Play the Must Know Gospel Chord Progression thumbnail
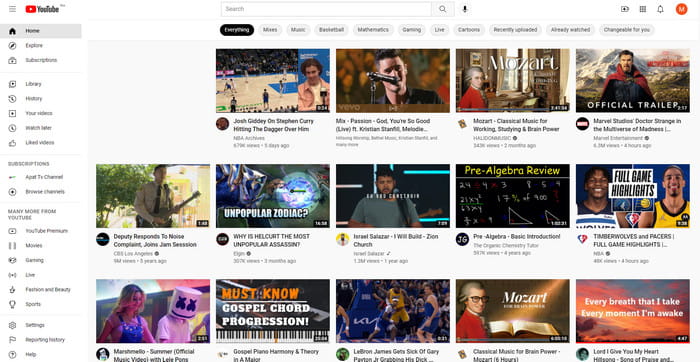The image size is (700, 362). [x=273, y=311]
